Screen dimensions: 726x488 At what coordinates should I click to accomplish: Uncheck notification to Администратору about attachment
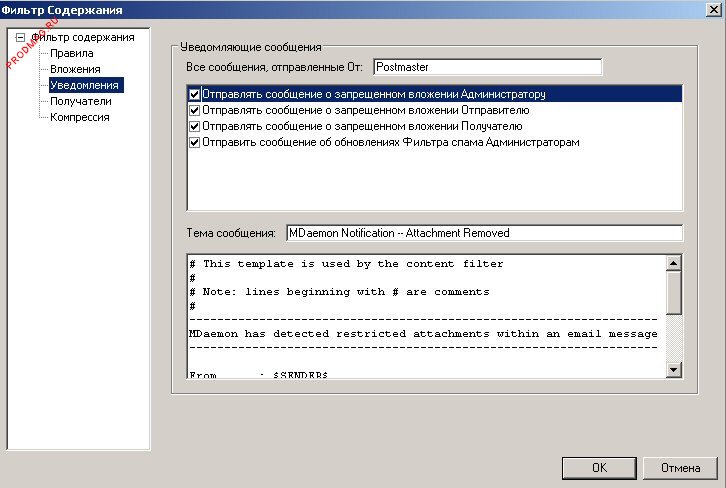click(195, 95)
